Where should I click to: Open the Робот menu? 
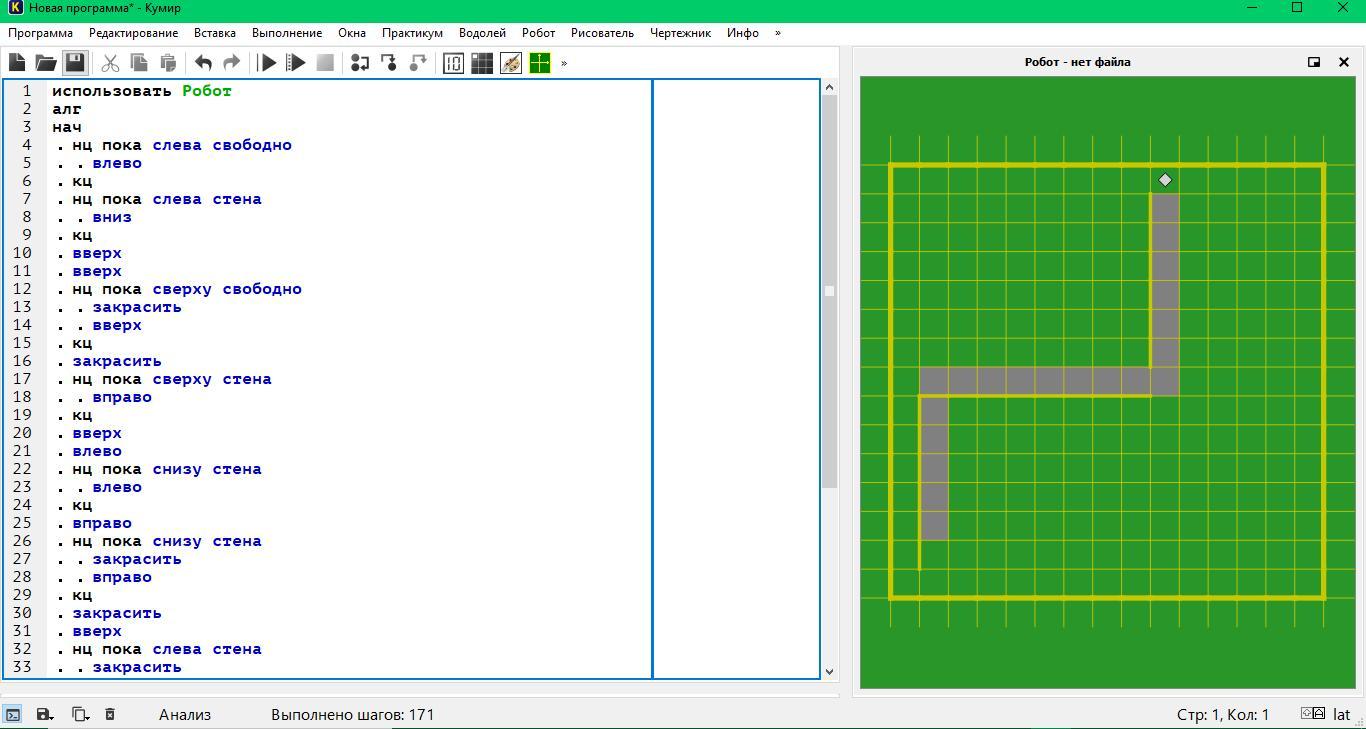click(x=538, y=33)
